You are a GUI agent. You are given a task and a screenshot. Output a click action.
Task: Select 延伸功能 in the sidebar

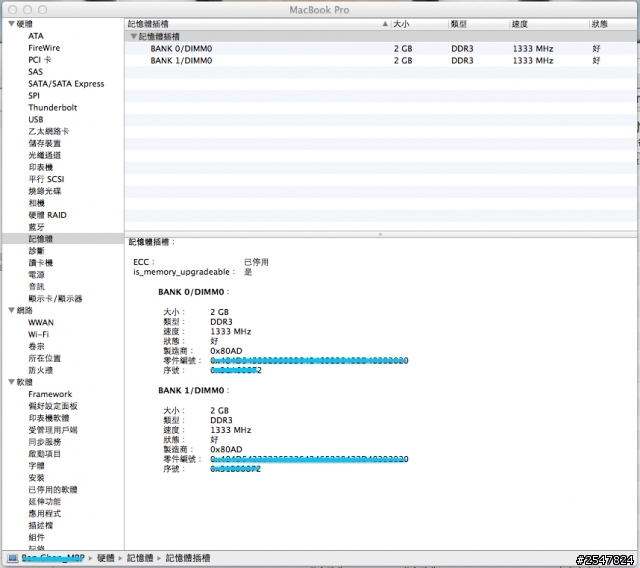click(44, 501)
